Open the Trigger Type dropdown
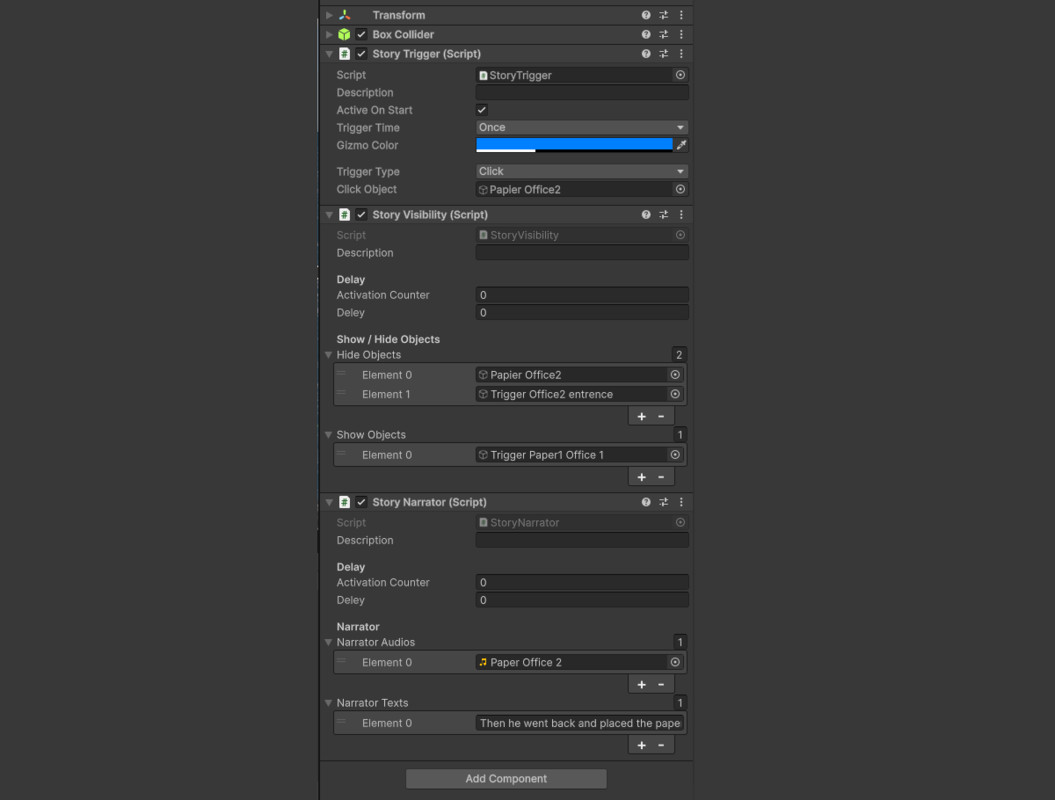The height and width of the screenshot is (800, 1055). click(x=582, y=171)
